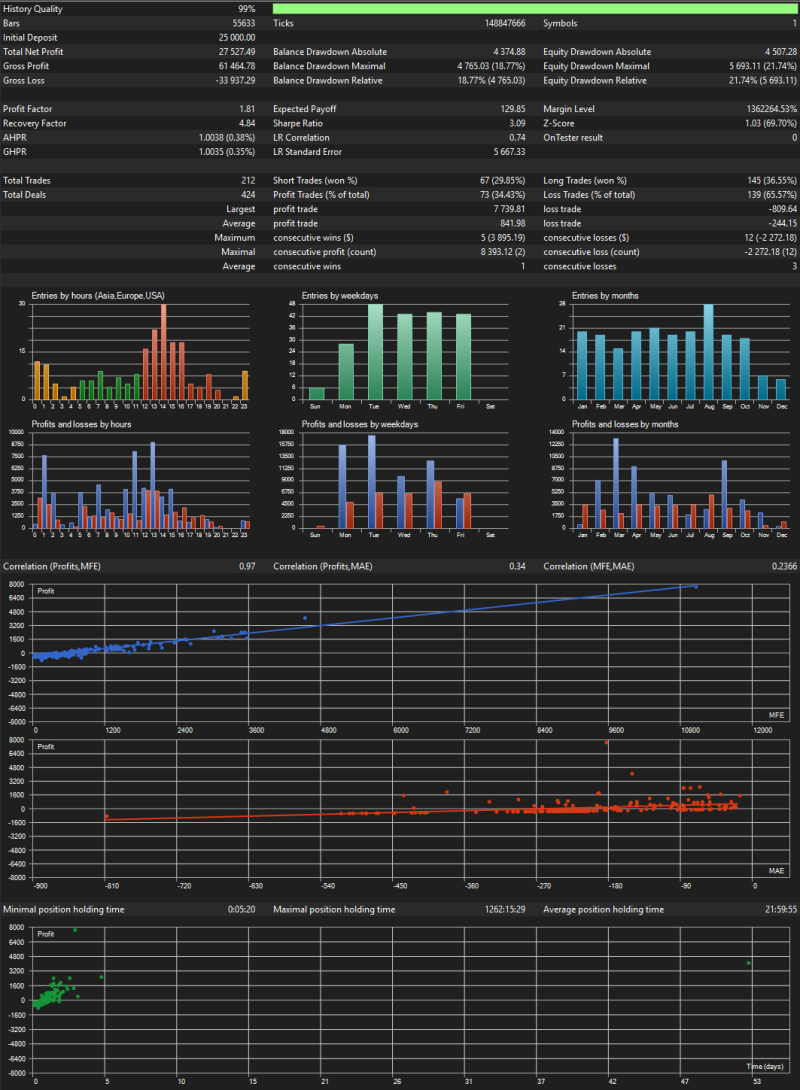
Task: Select the largest profit trade value 7 739.81
Action: click(509, 209)
